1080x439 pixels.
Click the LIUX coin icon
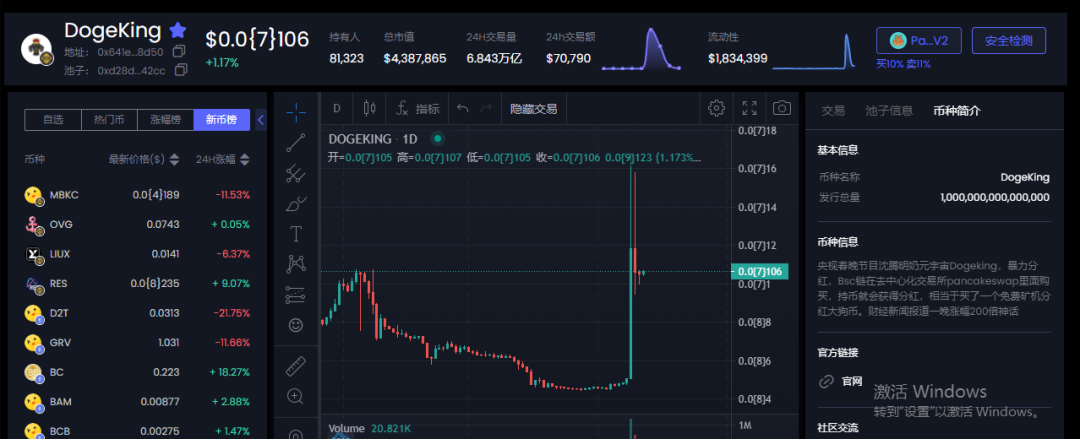coord(33,255)
